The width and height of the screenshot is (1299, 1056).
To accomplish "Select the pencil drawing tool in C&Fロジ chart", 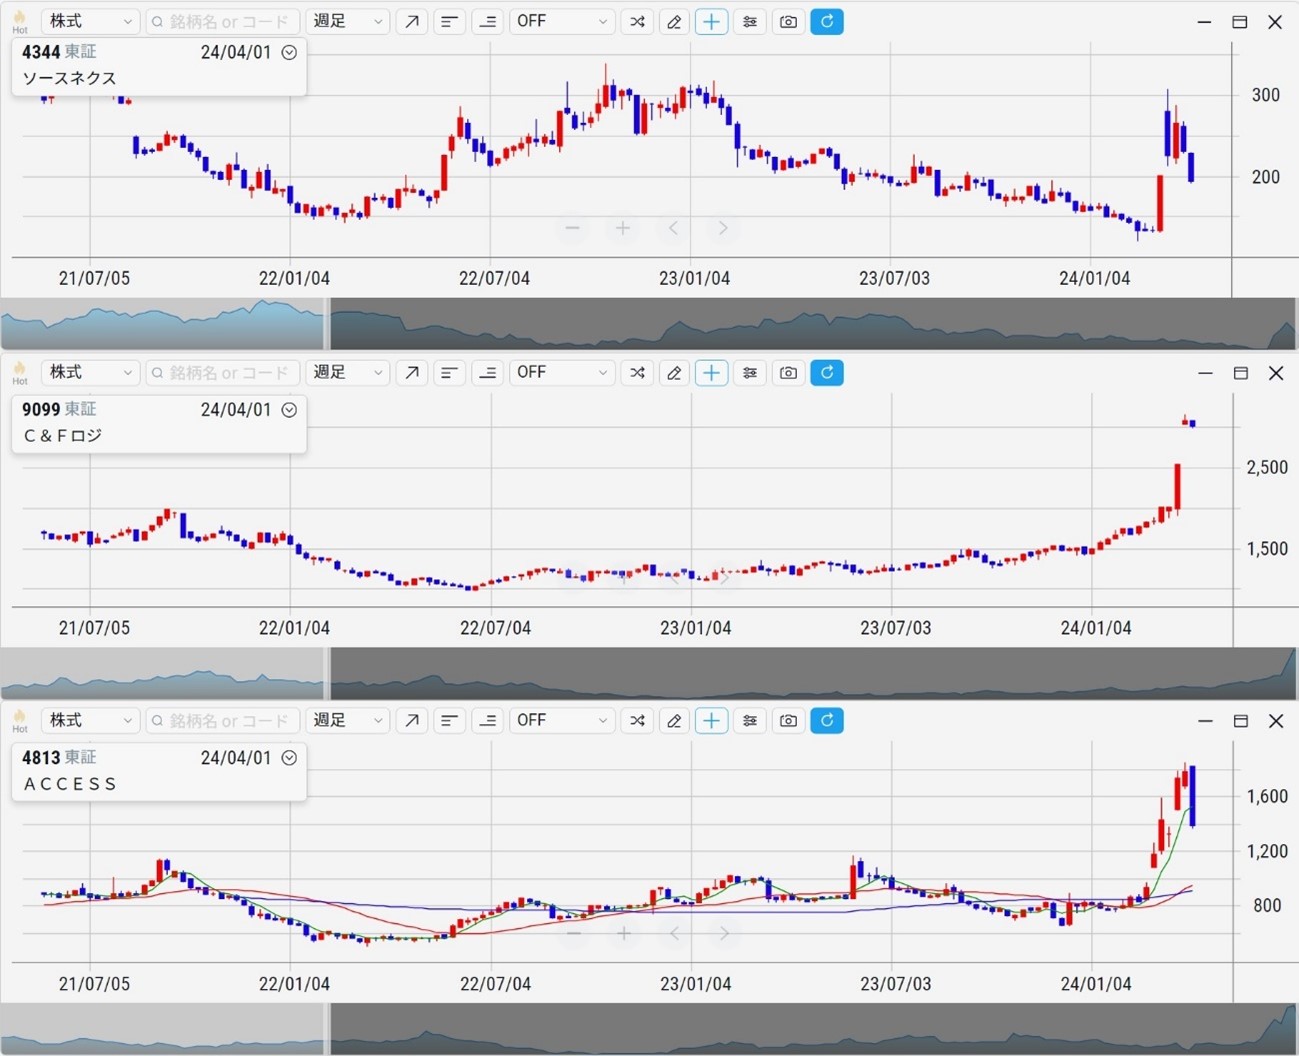I will coord(674,373).
